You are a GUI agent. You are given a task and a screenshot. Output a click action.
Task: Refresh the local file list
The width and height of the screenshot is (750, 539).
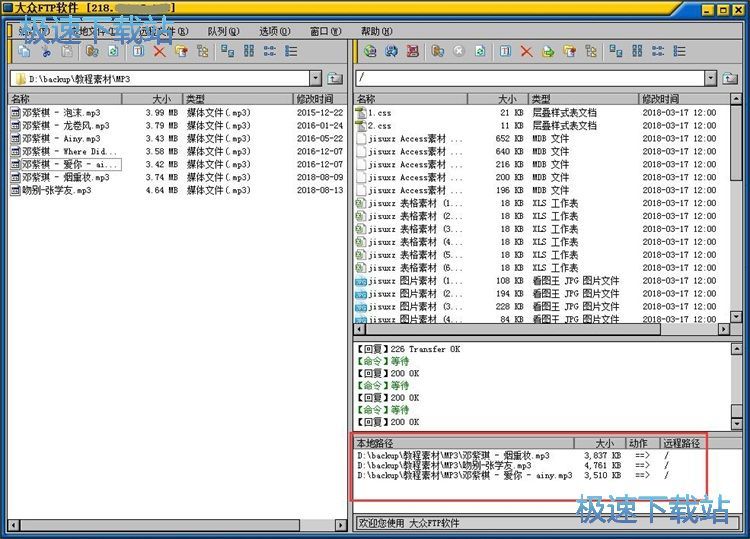(113, 51)
